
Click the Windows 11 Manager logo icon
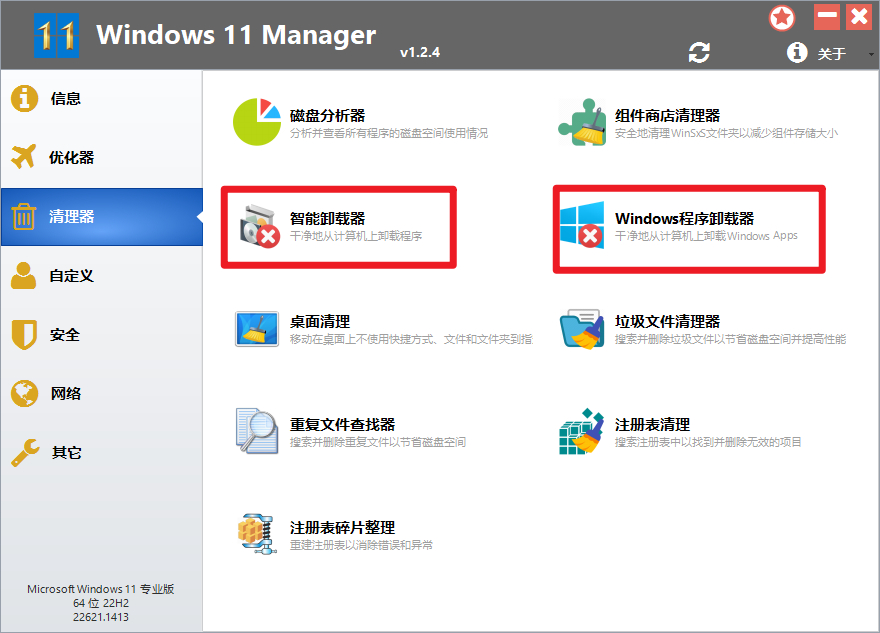(56, 35)
